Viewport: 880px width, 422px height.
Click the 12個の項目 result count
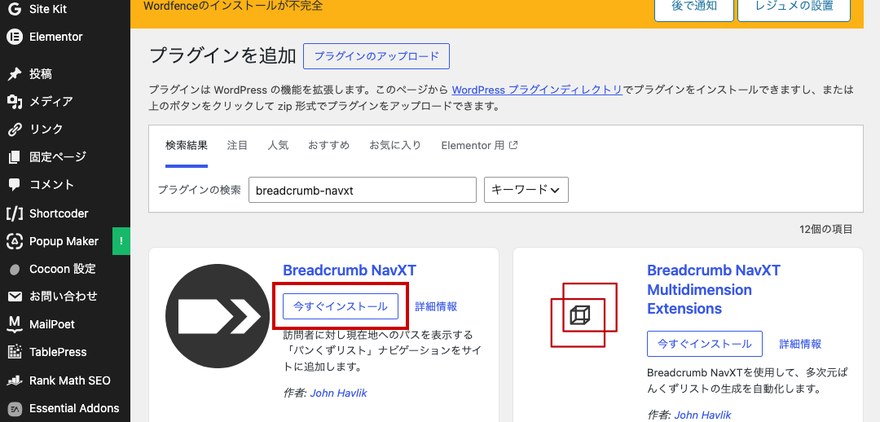click(x=826, y=229)
